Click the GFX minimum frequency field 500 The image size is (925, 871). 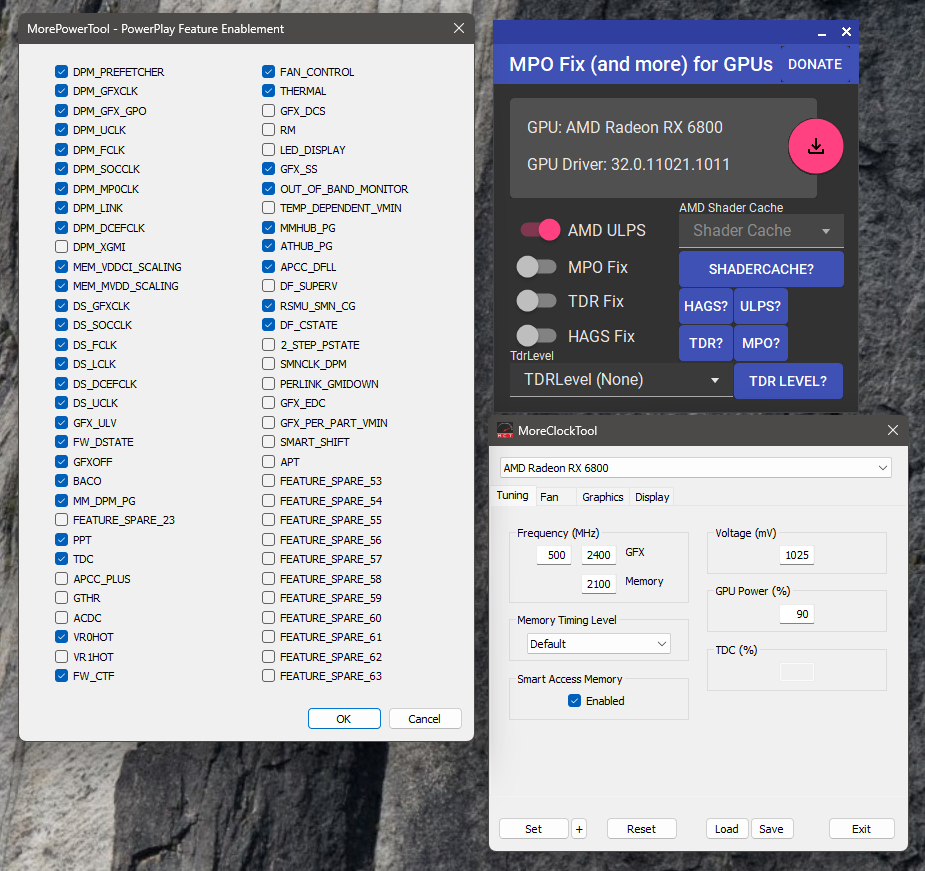[x=554, y=555]
